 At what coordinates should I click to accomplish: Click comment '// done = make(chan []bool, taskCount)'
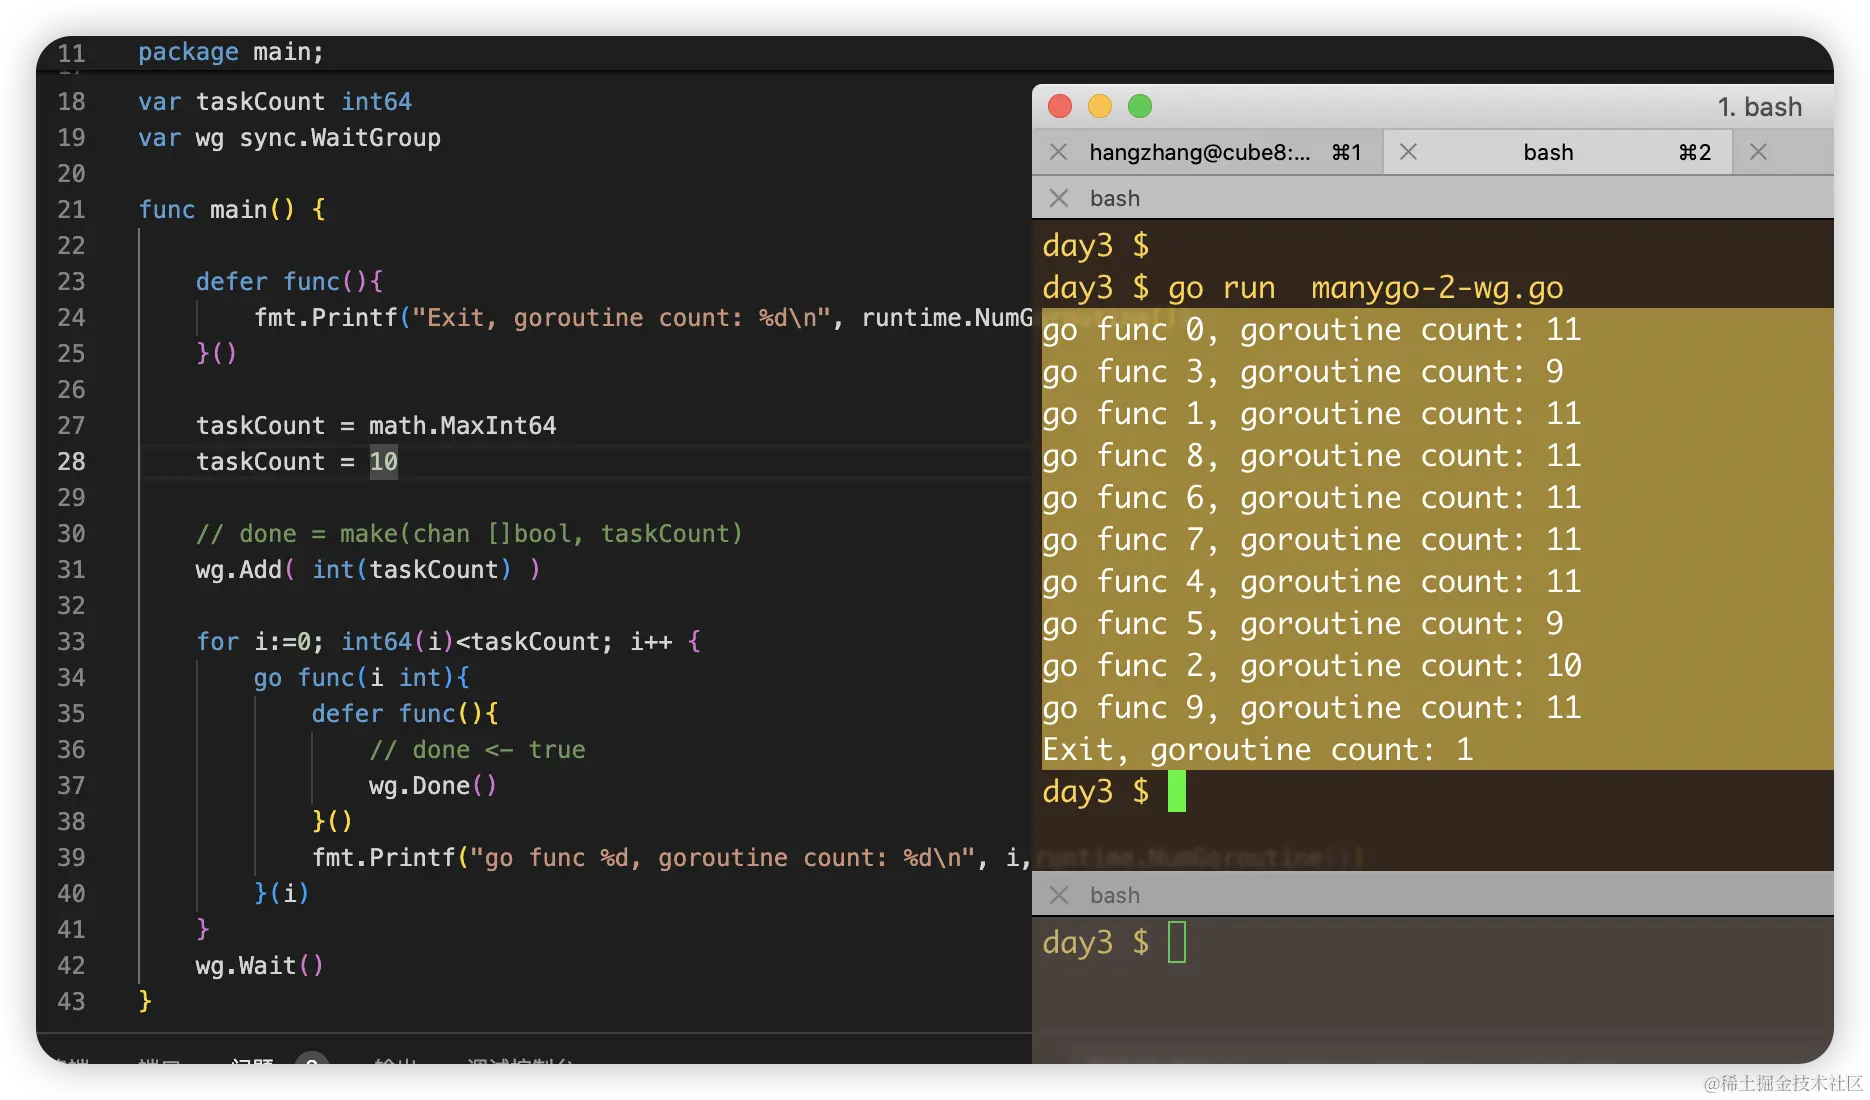tap(469, 534)
